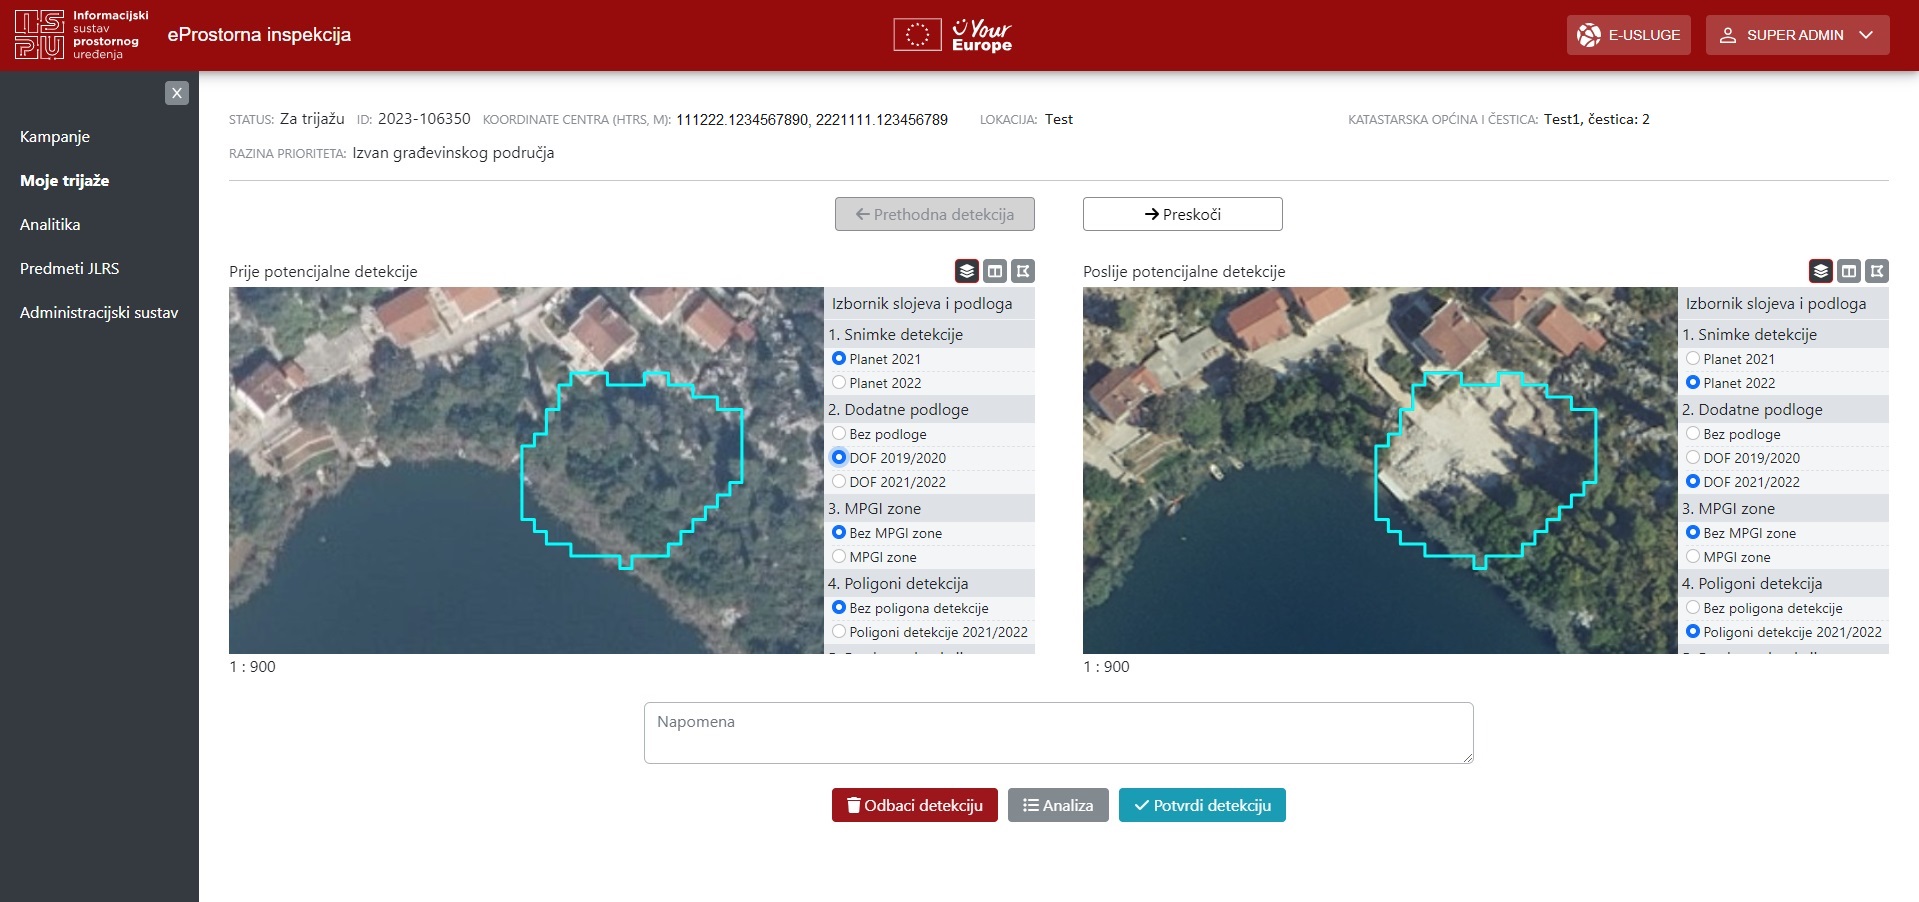Click polygon flag icon above the before-detection map
Screen dimensions: 1919x902
1022,271
